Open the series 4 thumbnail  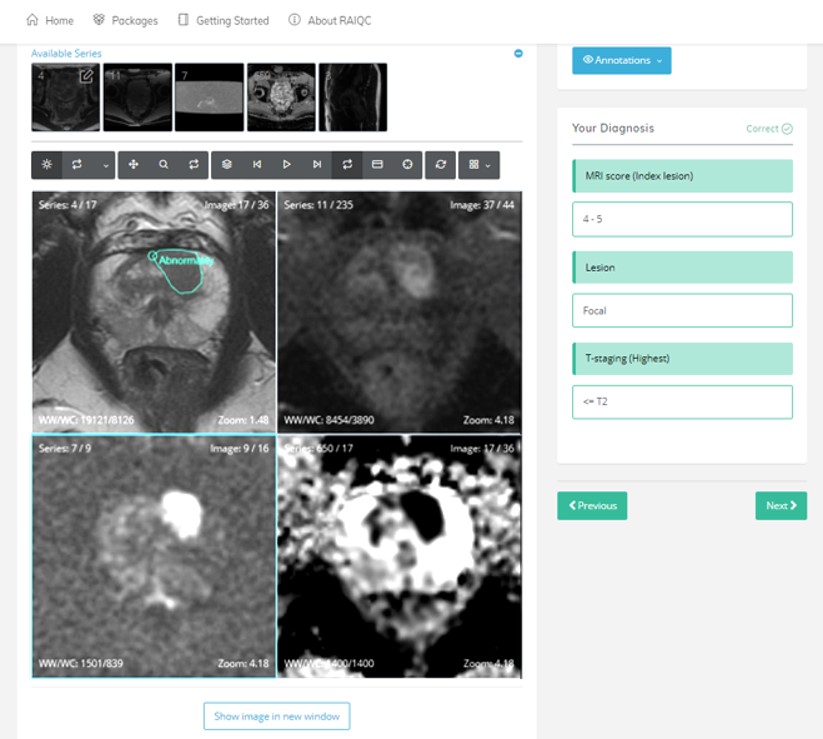point(66,97)
